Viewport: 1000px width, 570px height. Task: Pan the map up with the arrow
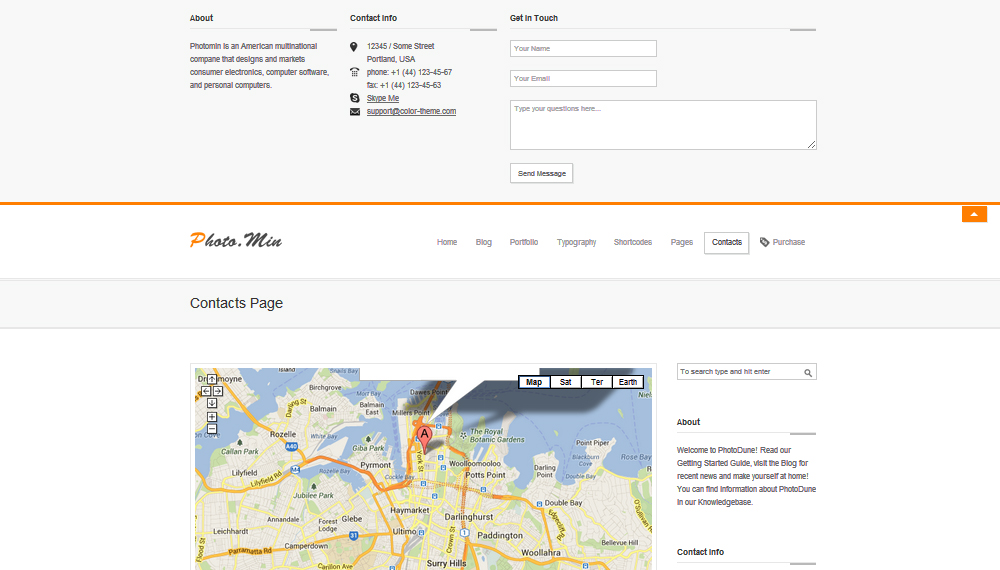click(x=212, y=380)
